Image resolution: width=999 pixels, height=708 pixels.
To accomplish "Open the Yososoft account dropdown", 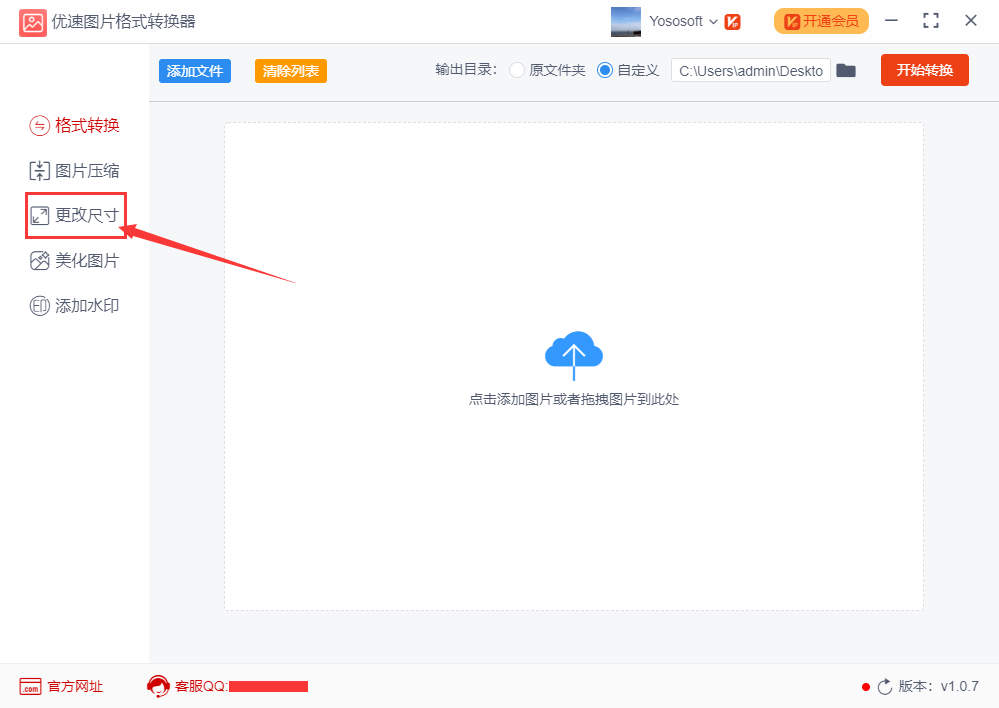I will [686, 20].
